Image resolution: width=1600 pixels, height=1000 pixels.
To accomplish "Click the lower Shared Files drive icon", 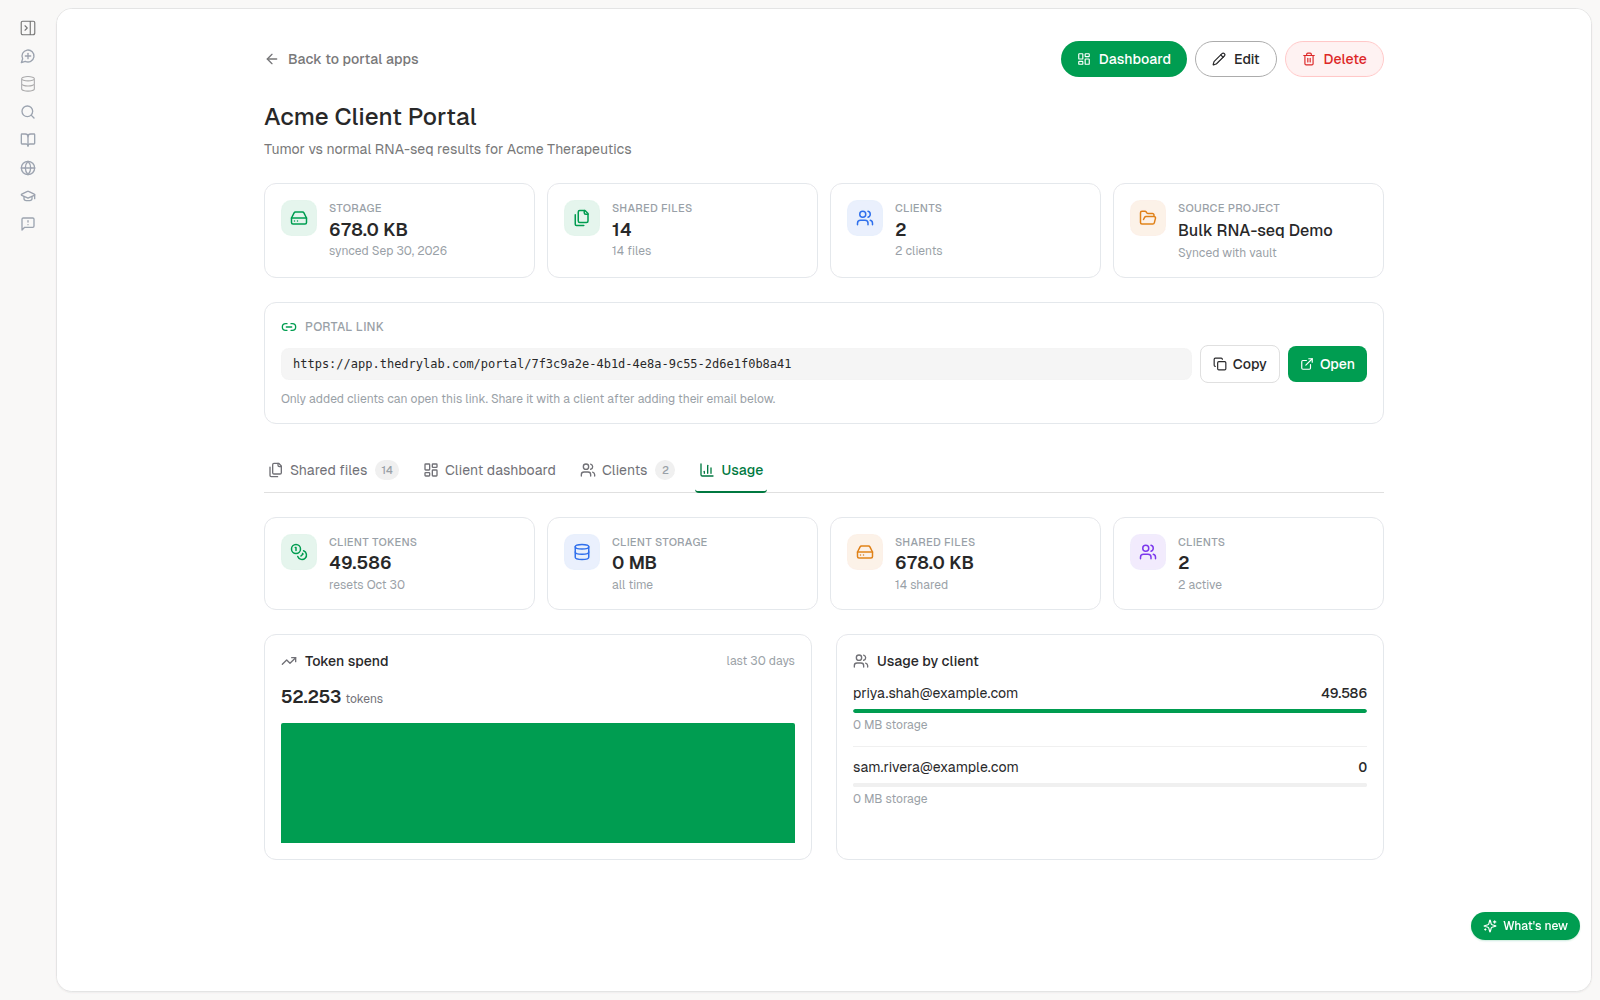I will 865,552.
